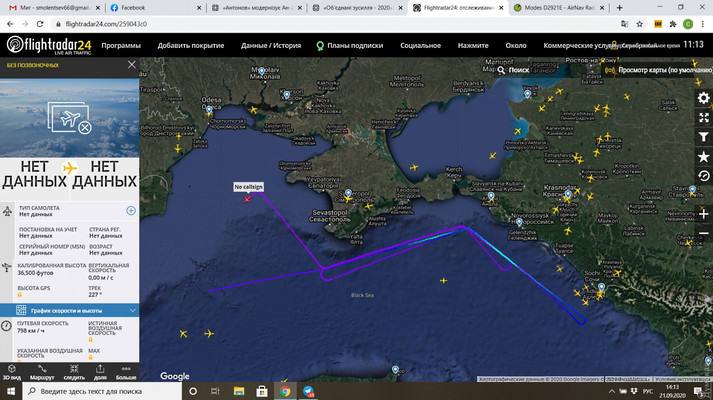
Task: Open map settings gear icon
Action: point(703,97)
